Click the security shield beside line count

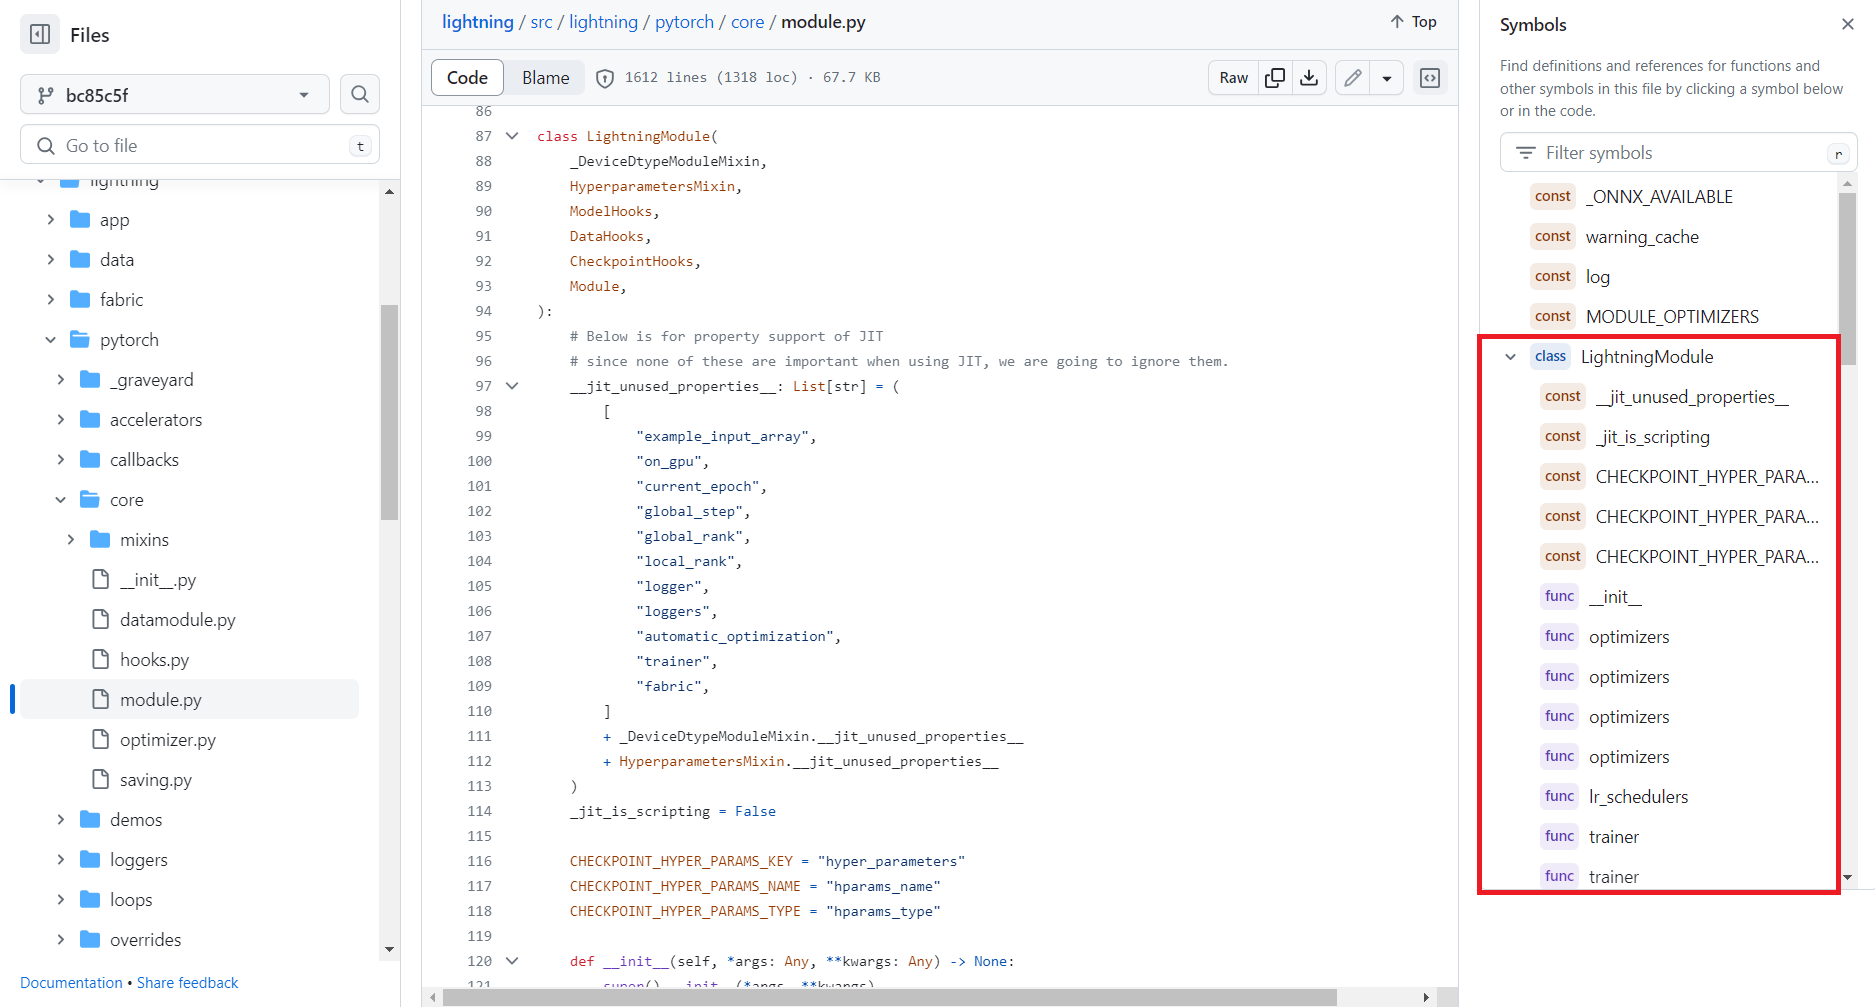[x=605, y=77]
